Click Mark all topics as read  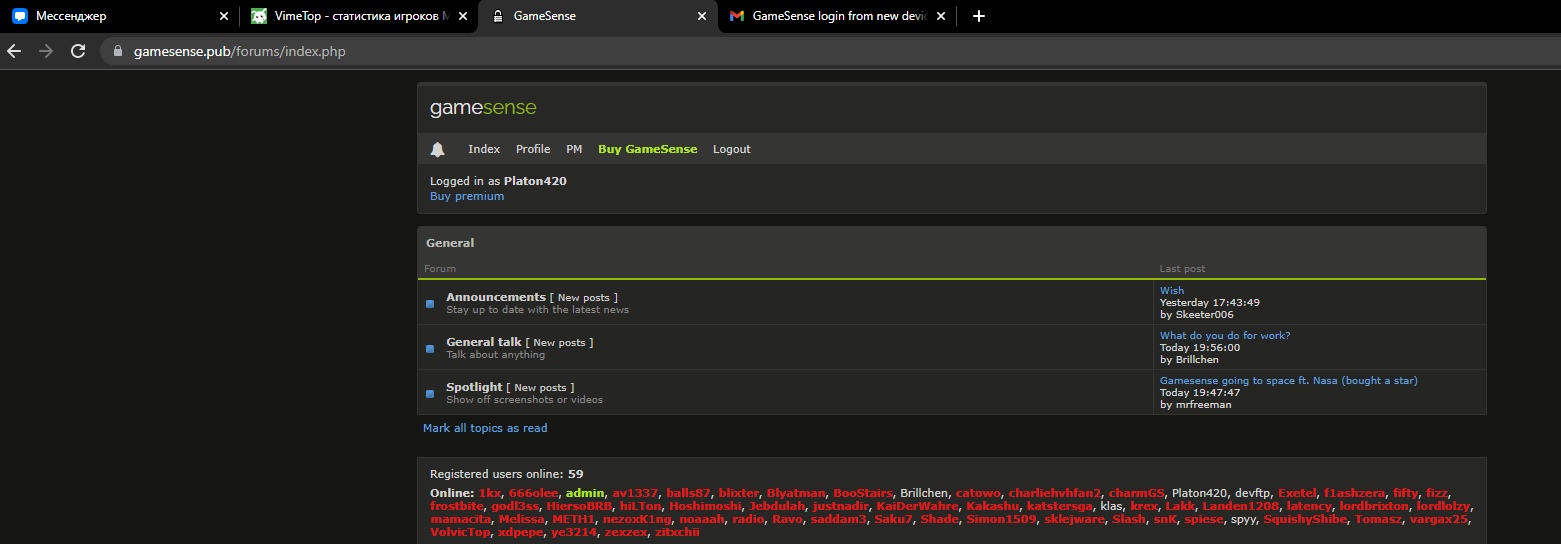pos(485,428)
